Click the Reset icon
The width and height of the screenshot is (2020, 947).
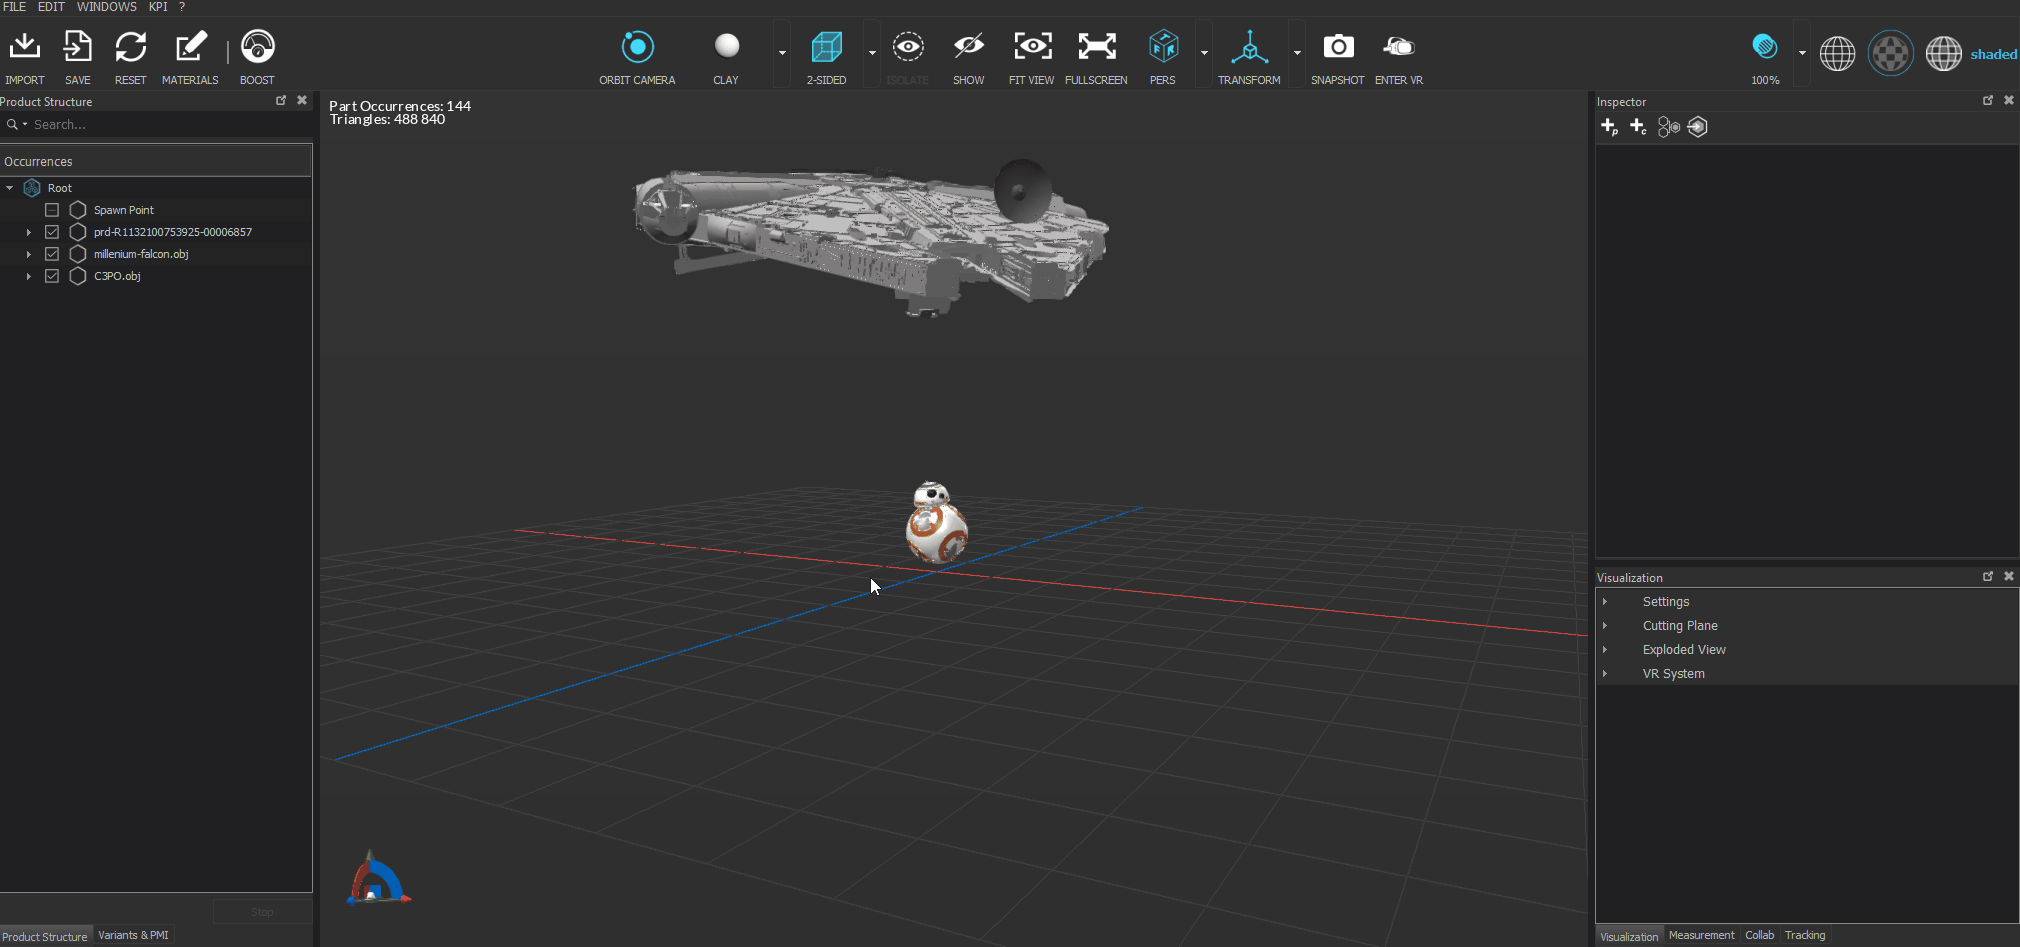(131, 47)
